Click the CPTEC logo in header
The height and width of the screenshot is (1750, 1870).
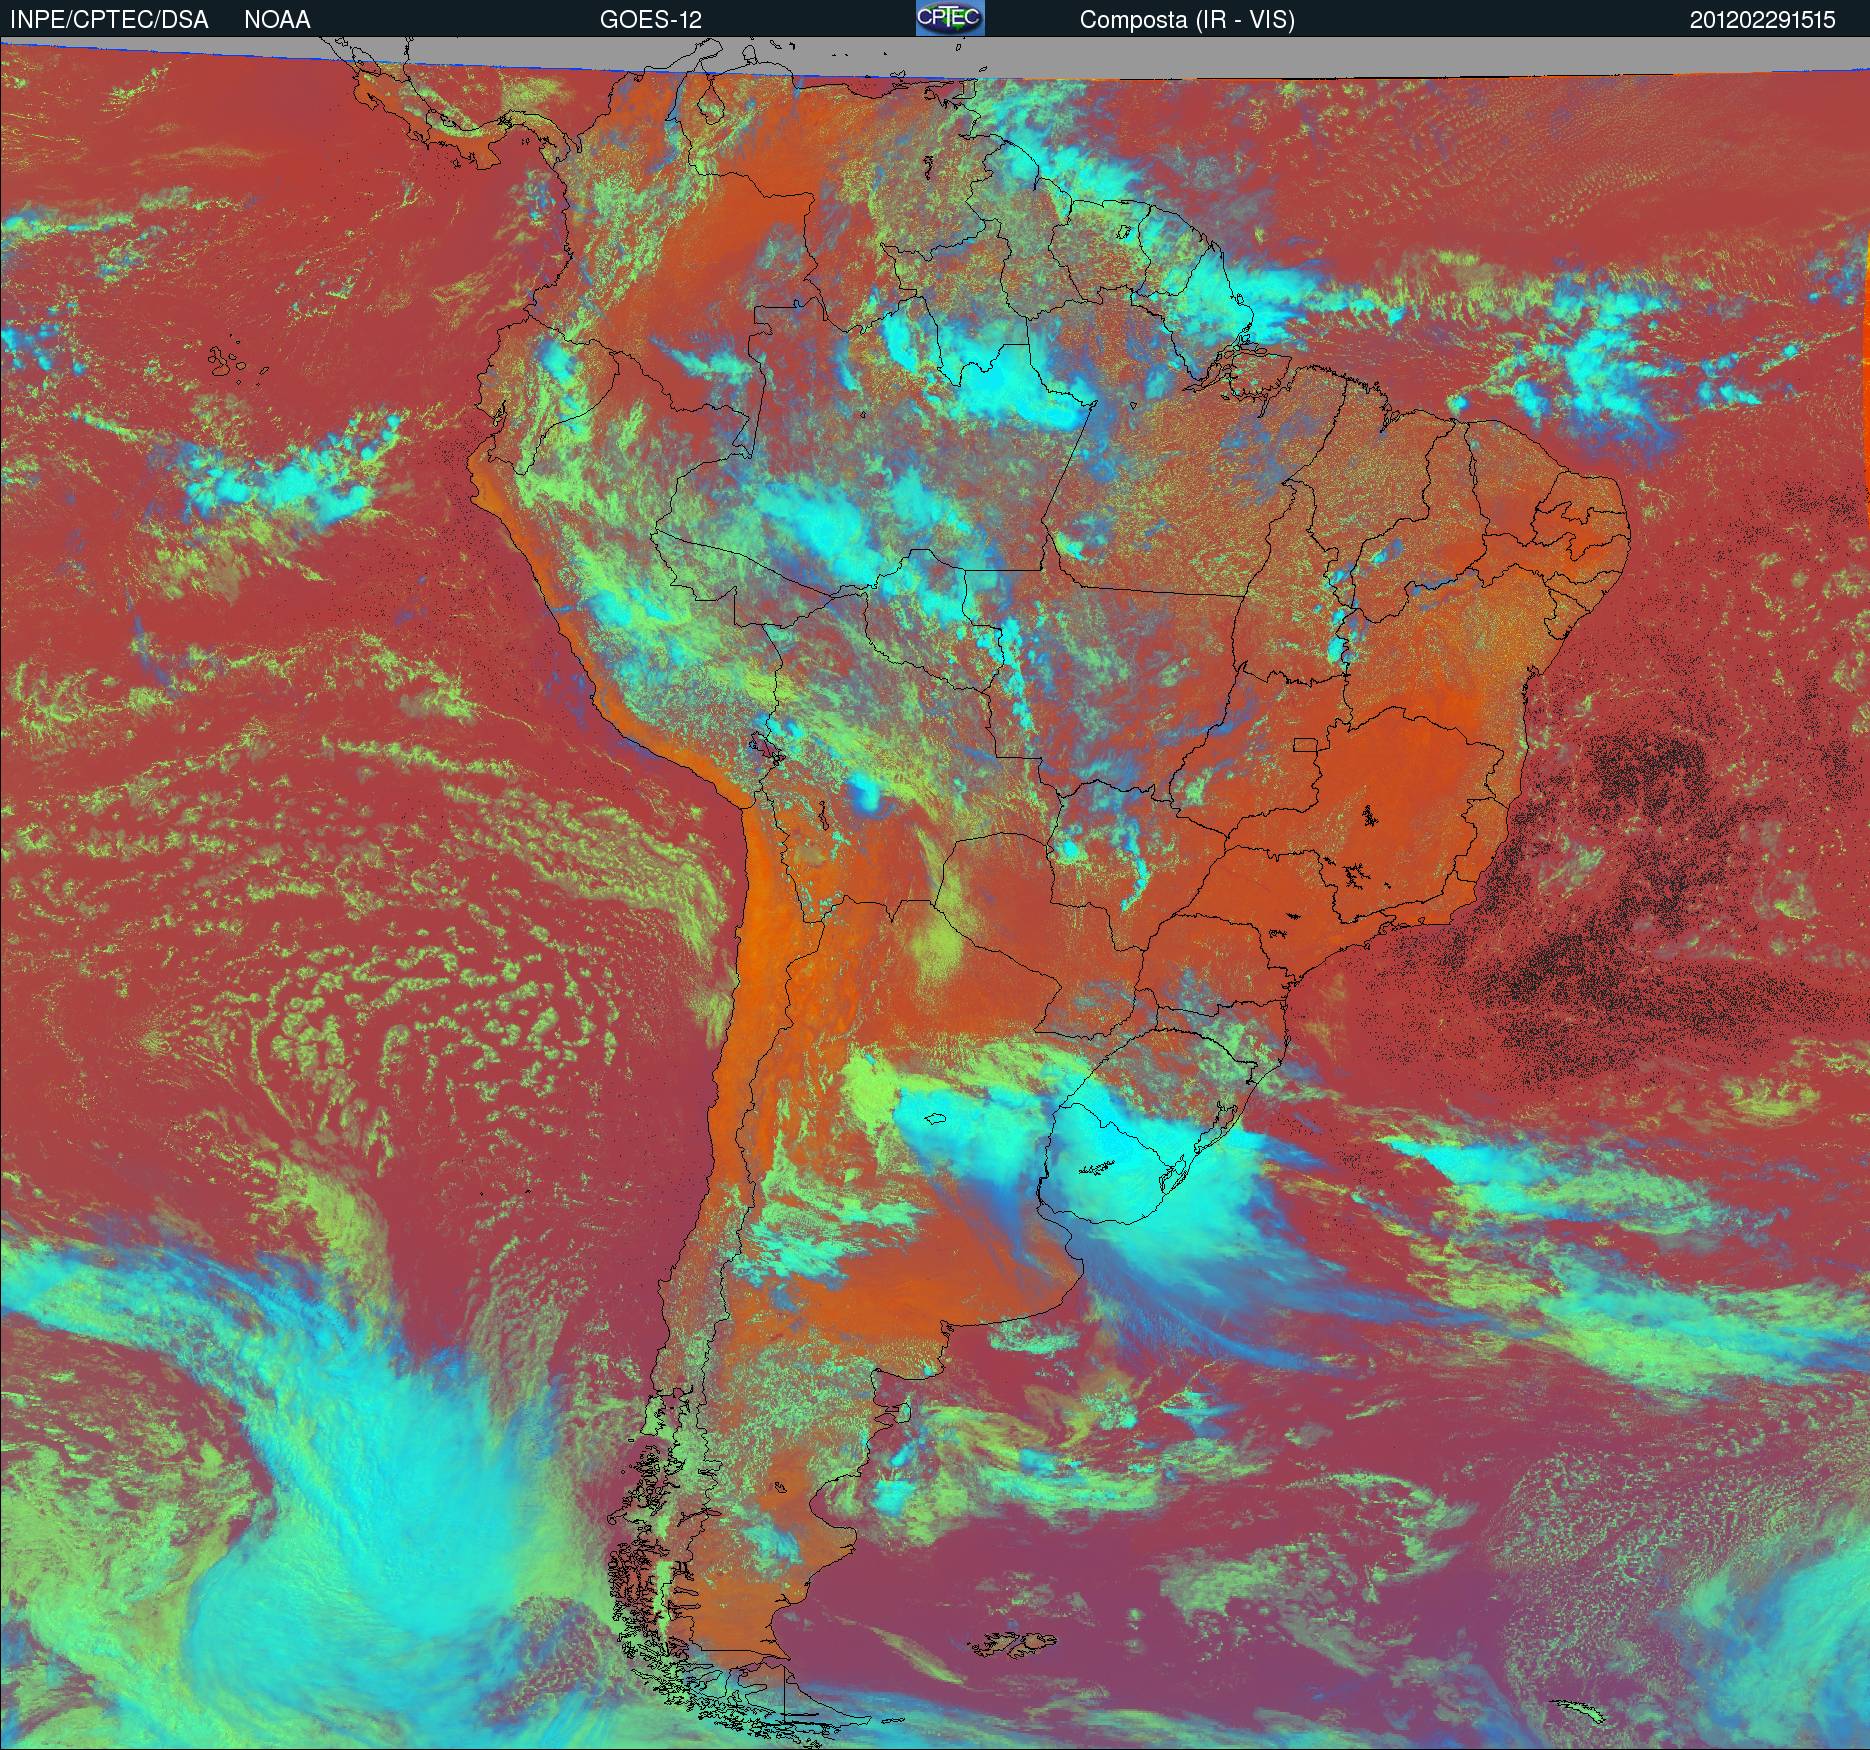point(950,18)
